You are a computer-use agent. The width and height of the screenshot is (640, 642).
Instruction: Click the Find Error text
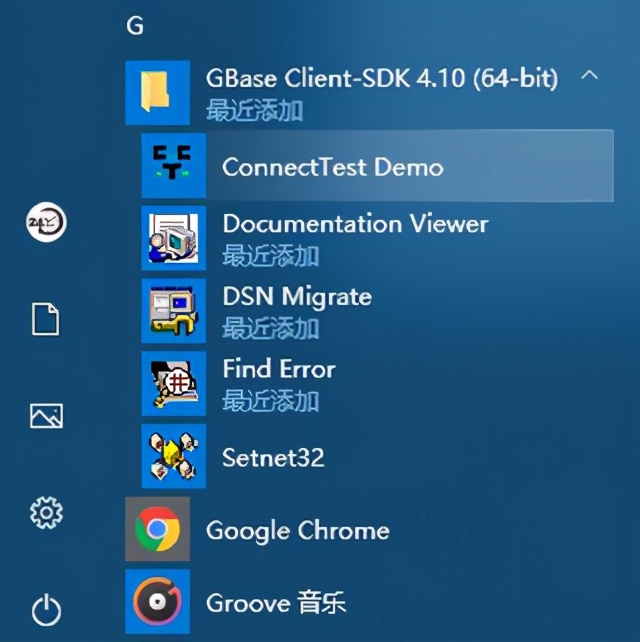click(279, 368)
